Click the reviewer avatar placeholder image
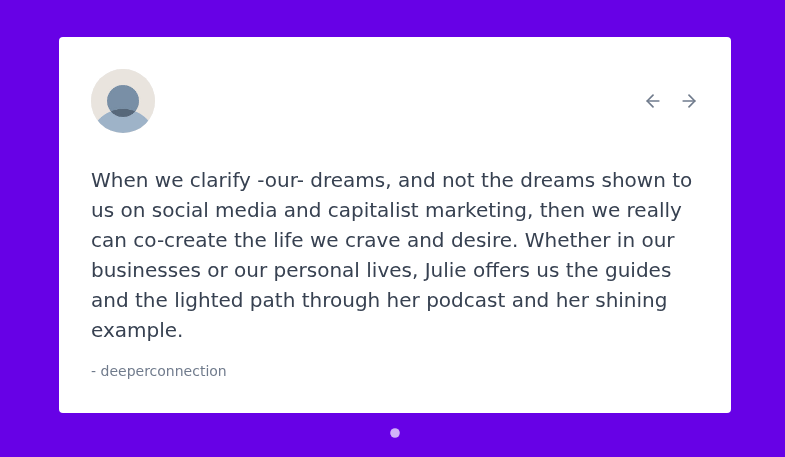 123,101
